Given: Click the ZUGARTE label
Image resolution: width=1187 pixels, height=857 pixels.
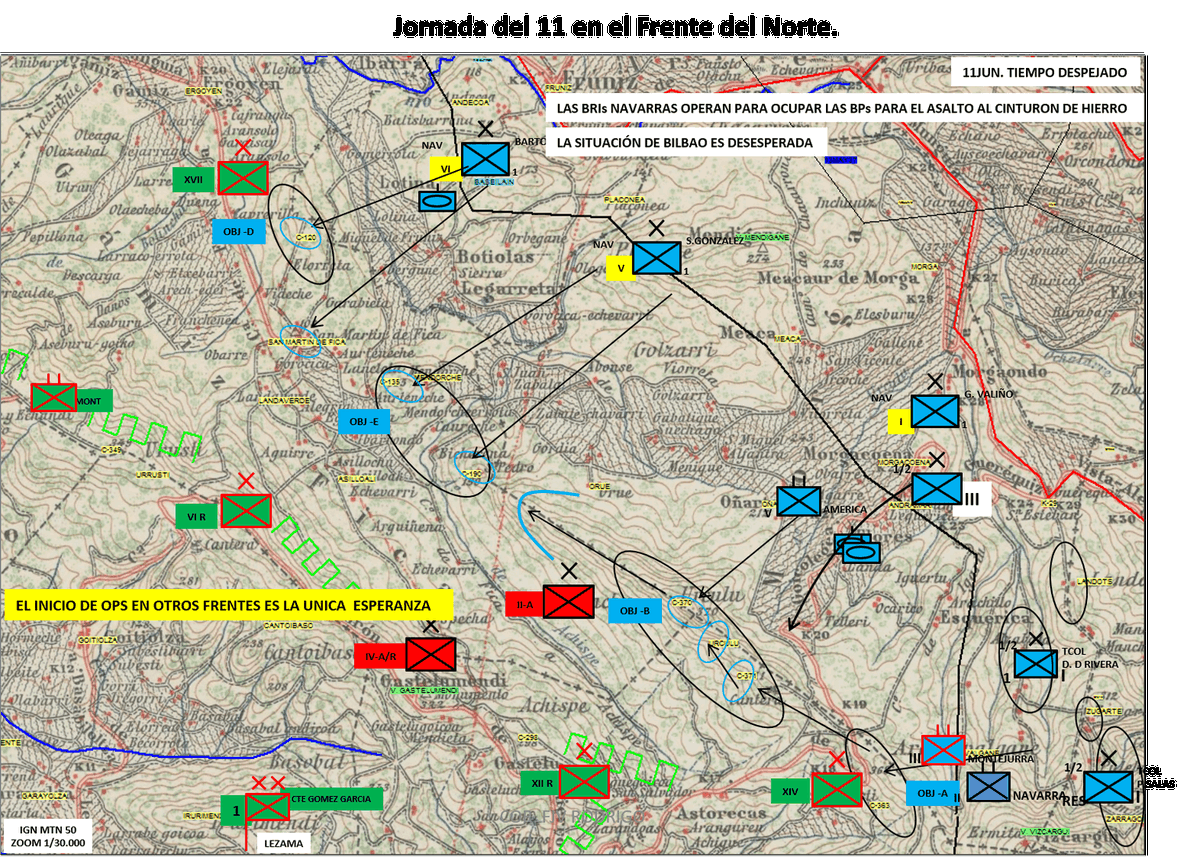Looking at the screenshot, I should pyautogui.click(x=1104, y=712).
